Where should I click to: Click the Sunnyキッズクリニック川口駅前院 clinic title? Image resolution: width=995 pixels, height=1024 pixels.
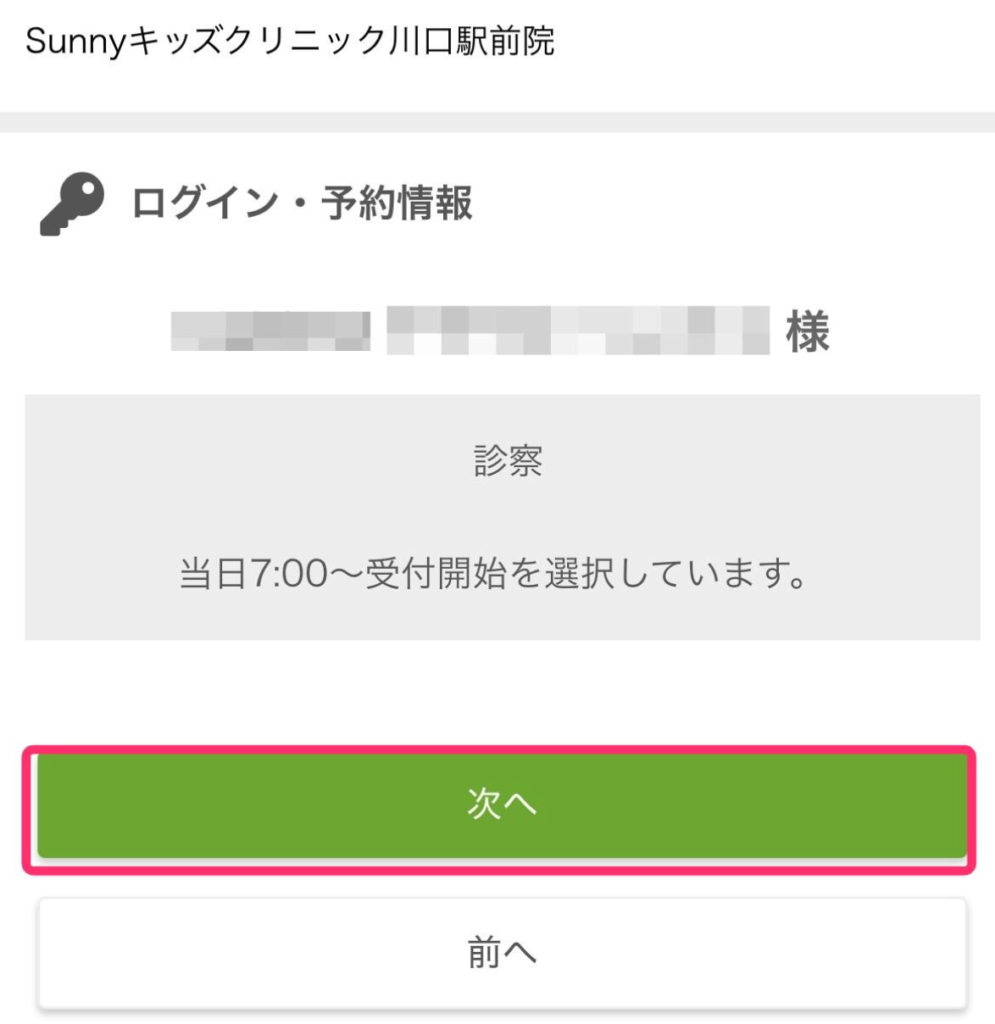pyautogui.click(x=289, y=42)
